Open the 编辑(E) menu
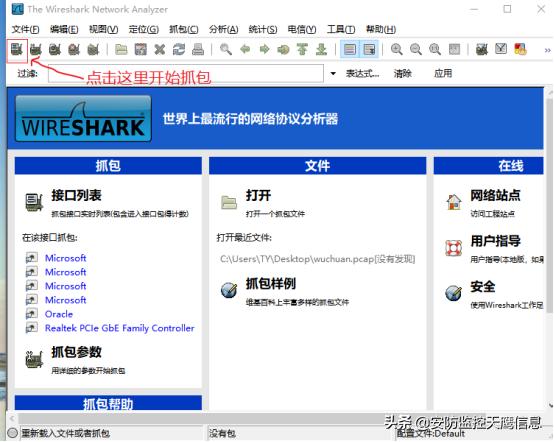Viewport: 554px width, 442px height. pos(64,29)
